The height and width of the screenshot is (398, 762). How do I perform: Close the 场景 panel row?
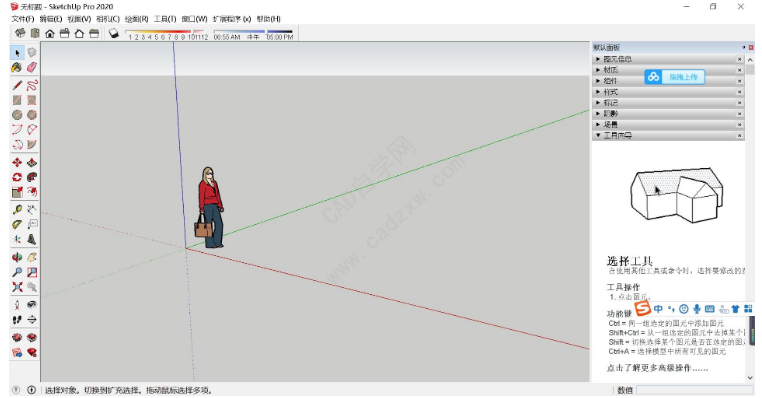point(740,124)
